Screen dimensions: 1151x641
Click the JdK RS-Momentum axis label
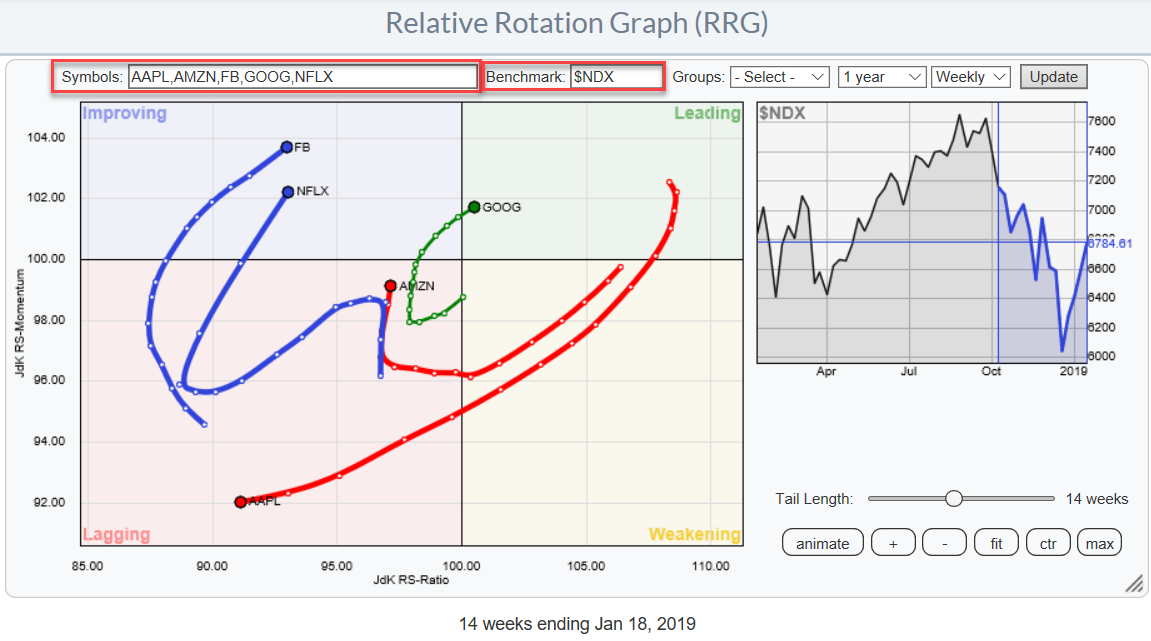(x=19, y=323)
